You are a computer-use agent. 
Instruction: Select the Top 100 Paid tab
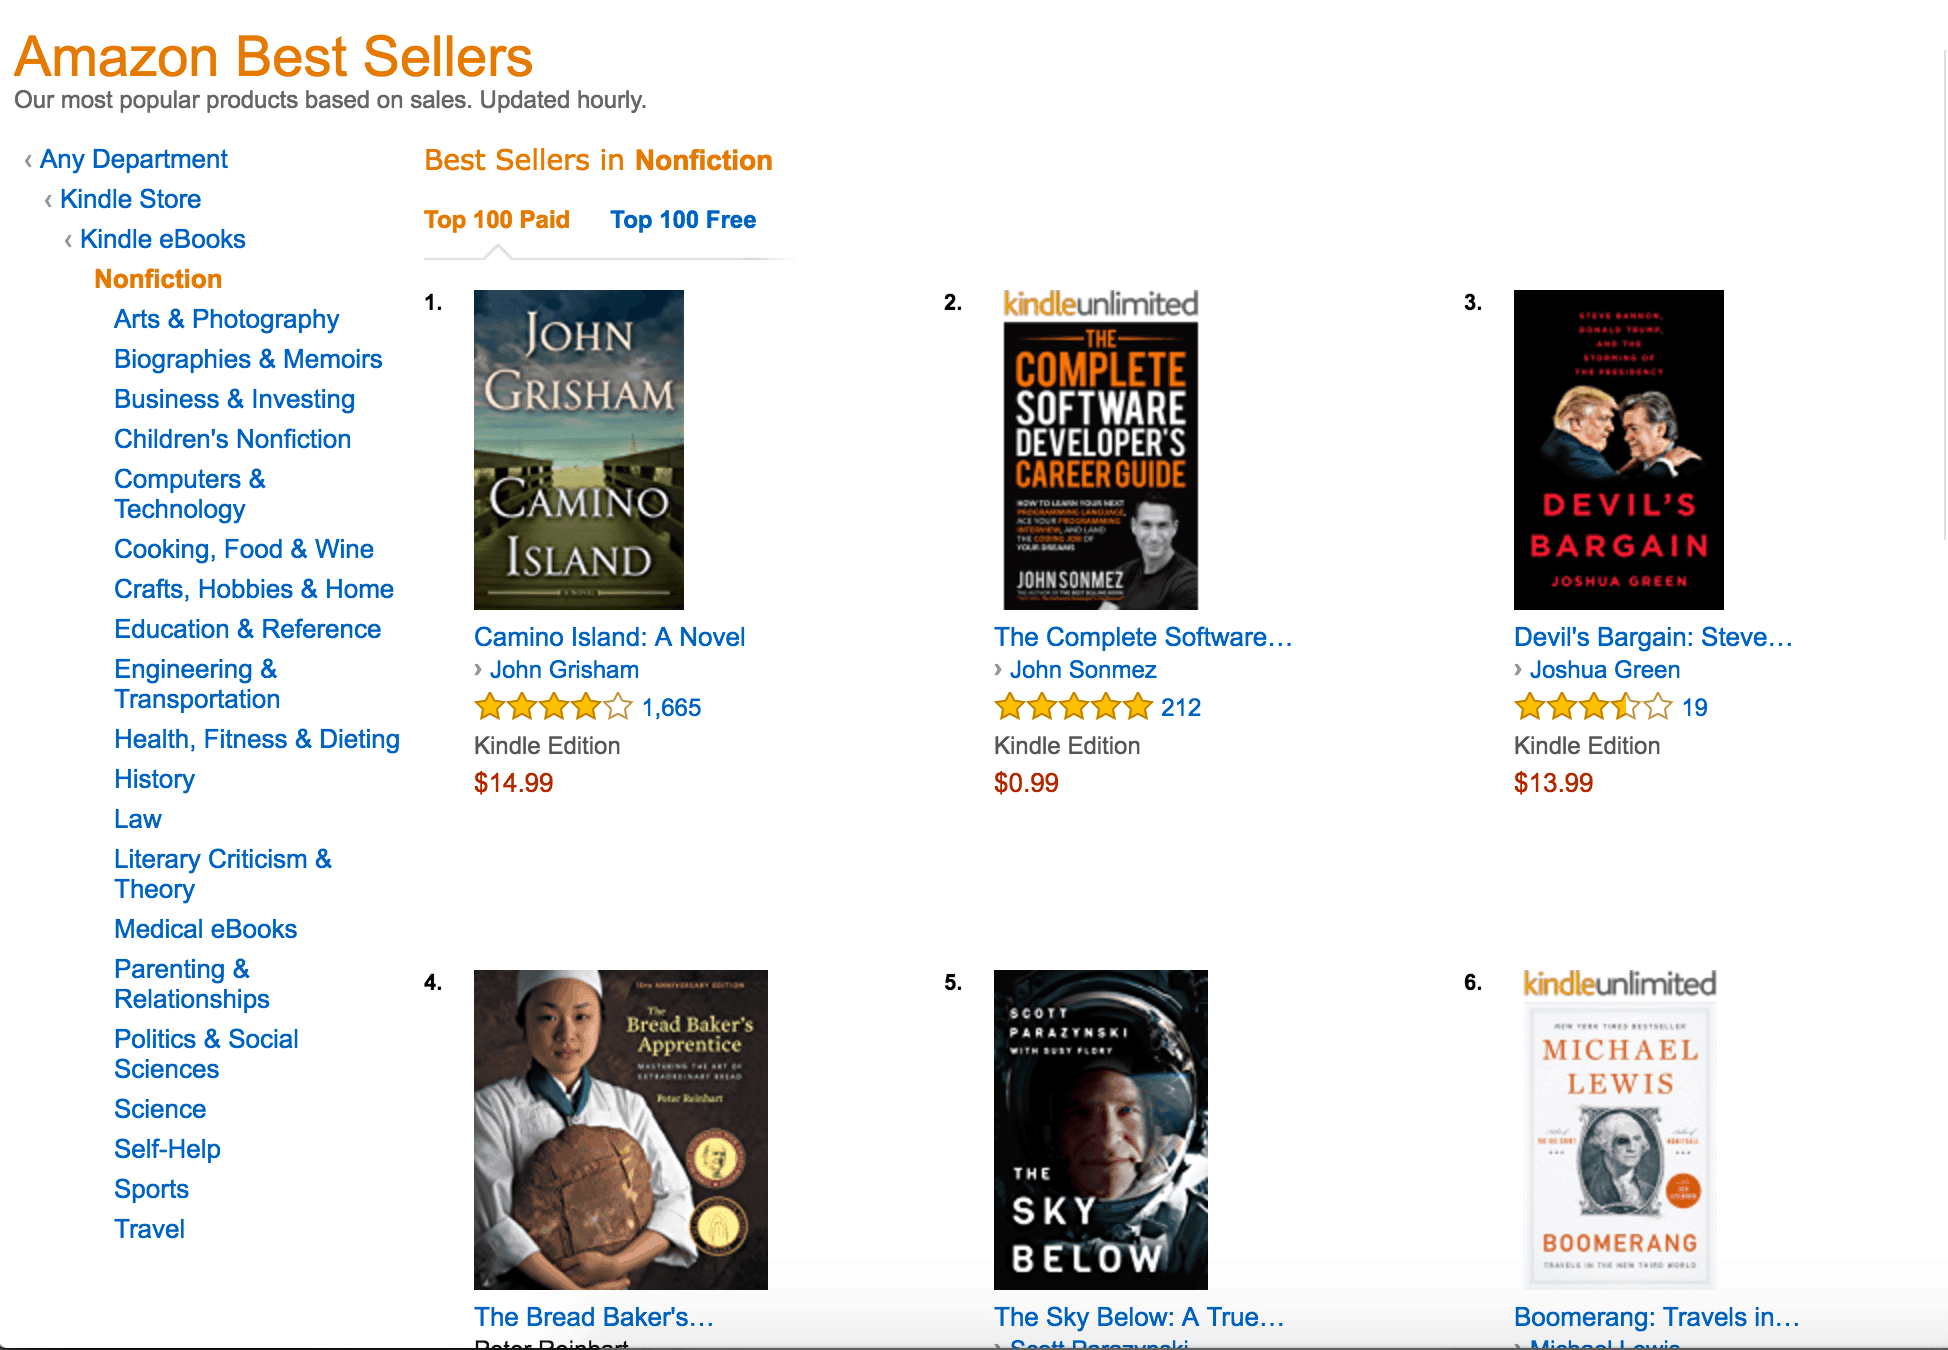pos(497,220)
